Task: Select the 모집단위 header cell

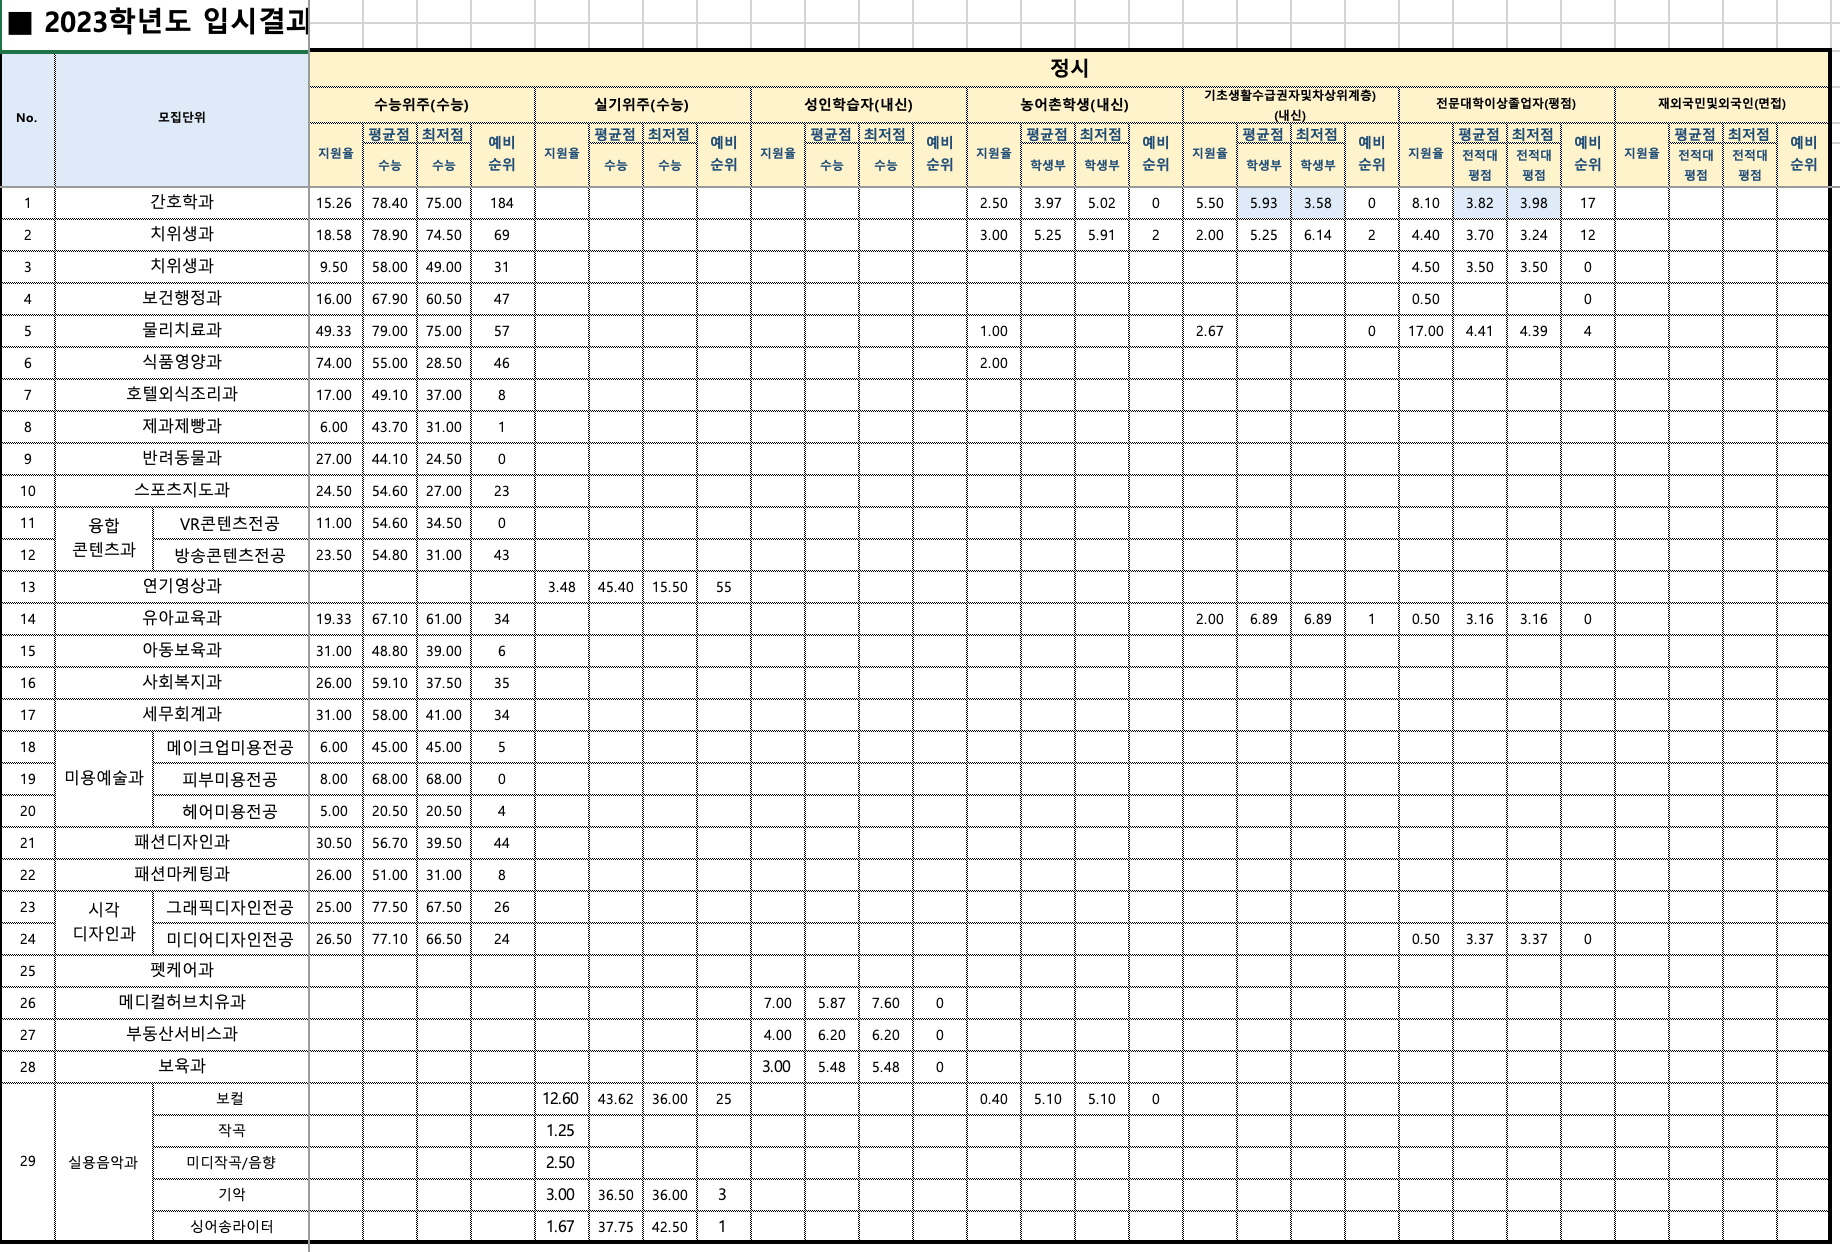Action: (x=182, y=118)
